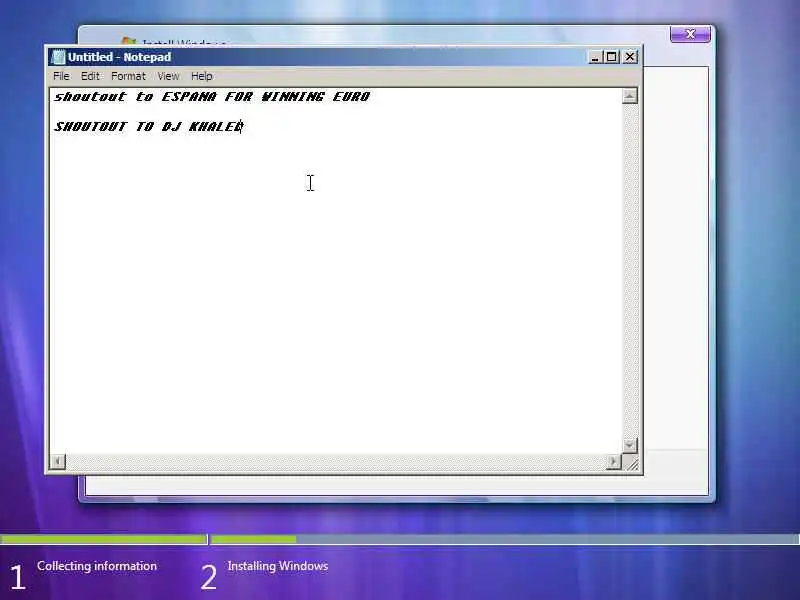Click the Collecting information progress bar
800x600 pixels.
(103, 539)
